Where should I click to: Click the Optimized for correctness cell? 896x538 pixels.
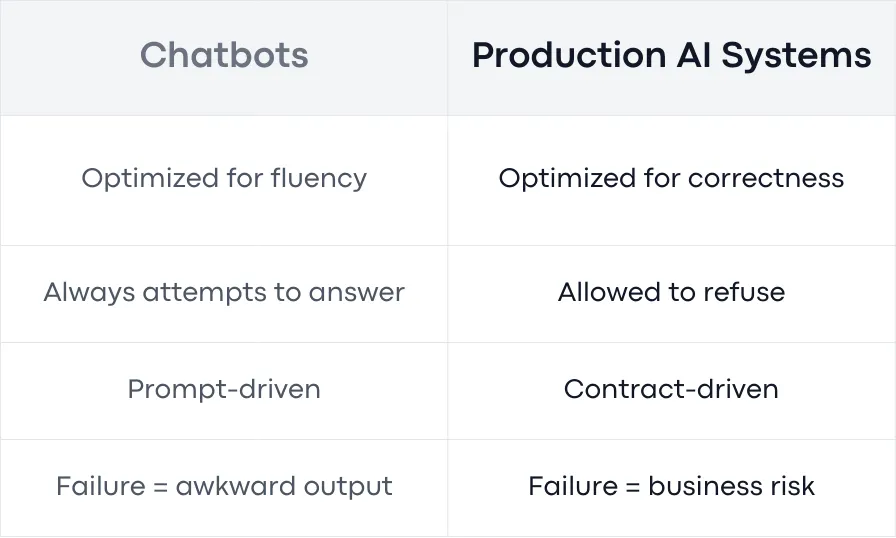click(671, 178)
